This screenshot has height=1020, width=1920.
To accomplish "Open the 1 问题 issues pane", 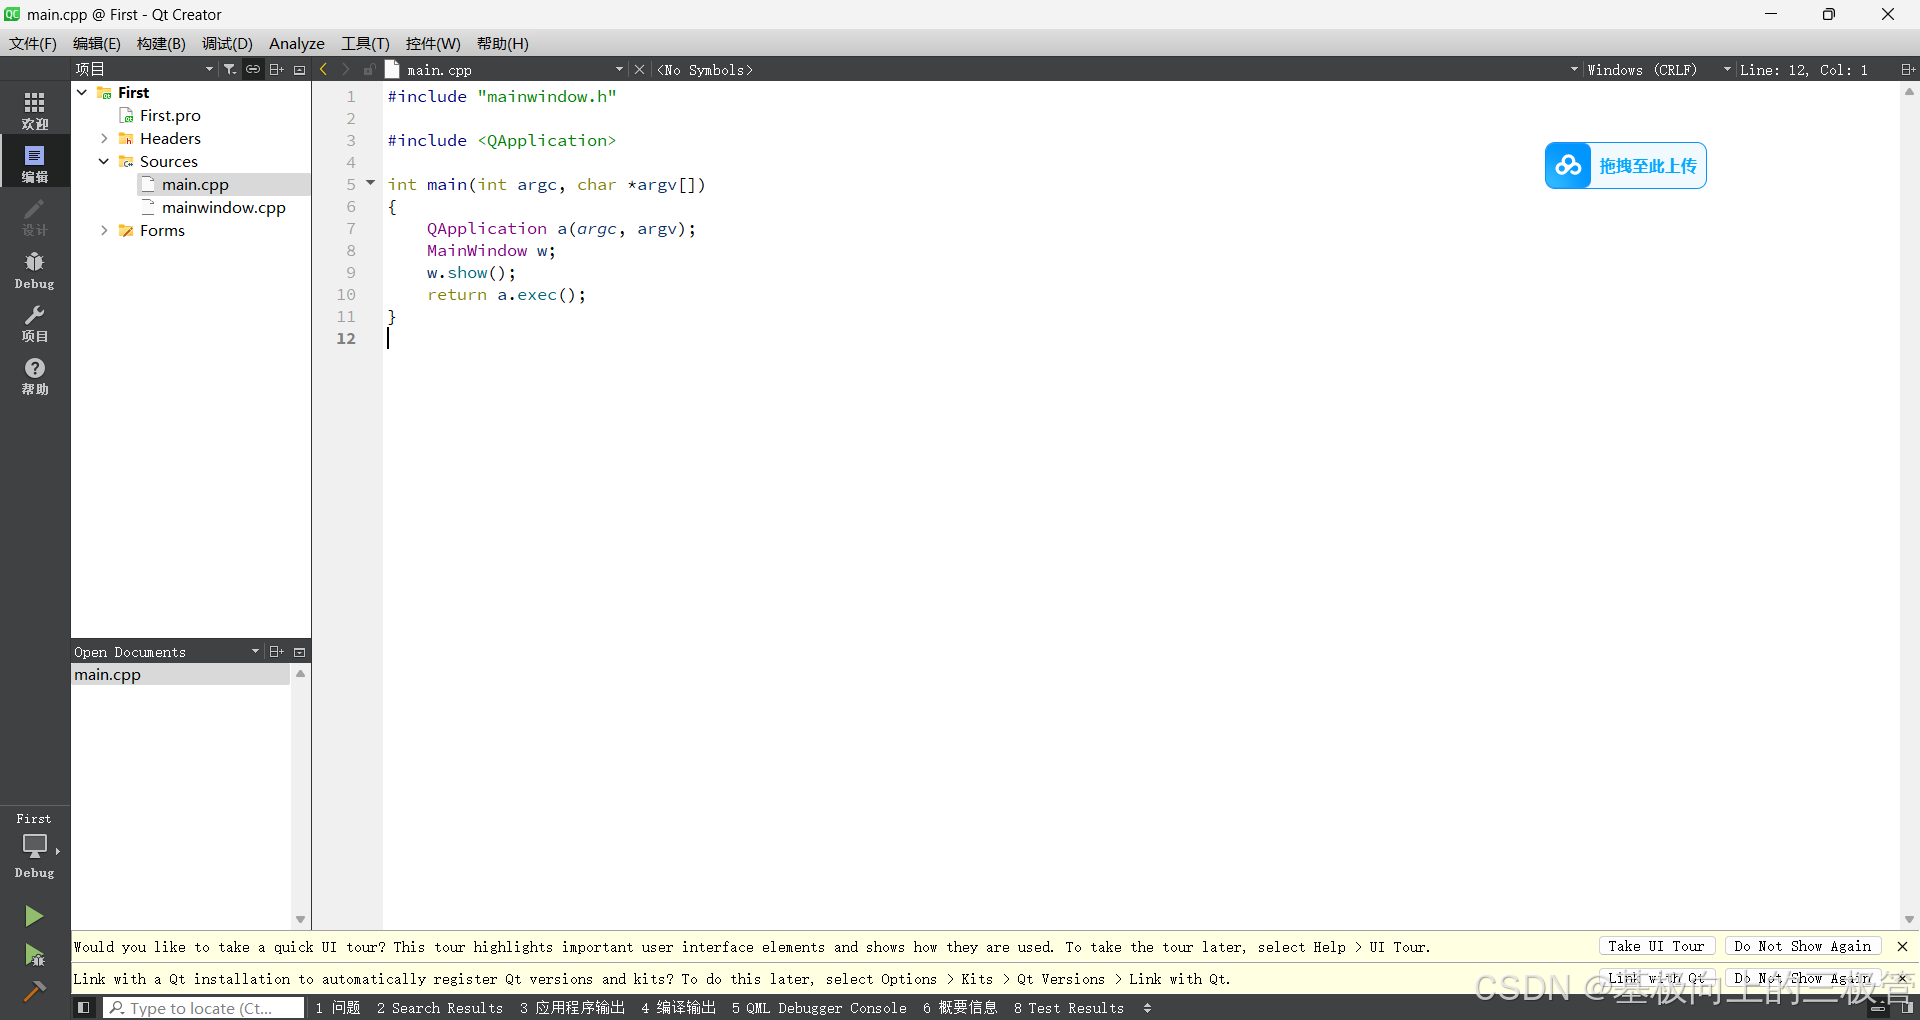I will [338, 1008].
